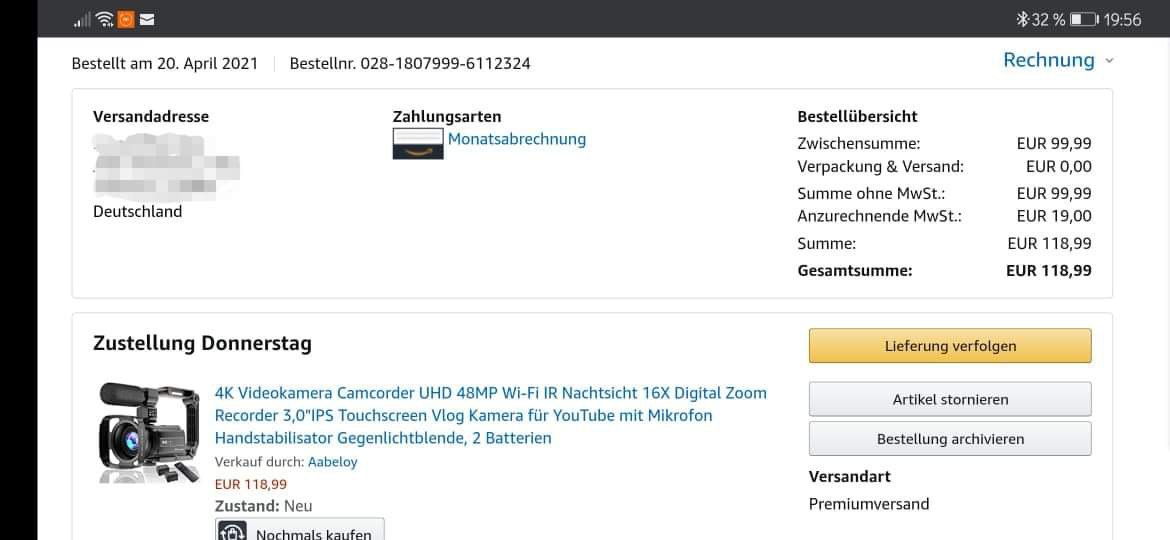Click the camcorder product thumbnail
Screen dimensions: 1170x540
[148, 433]
